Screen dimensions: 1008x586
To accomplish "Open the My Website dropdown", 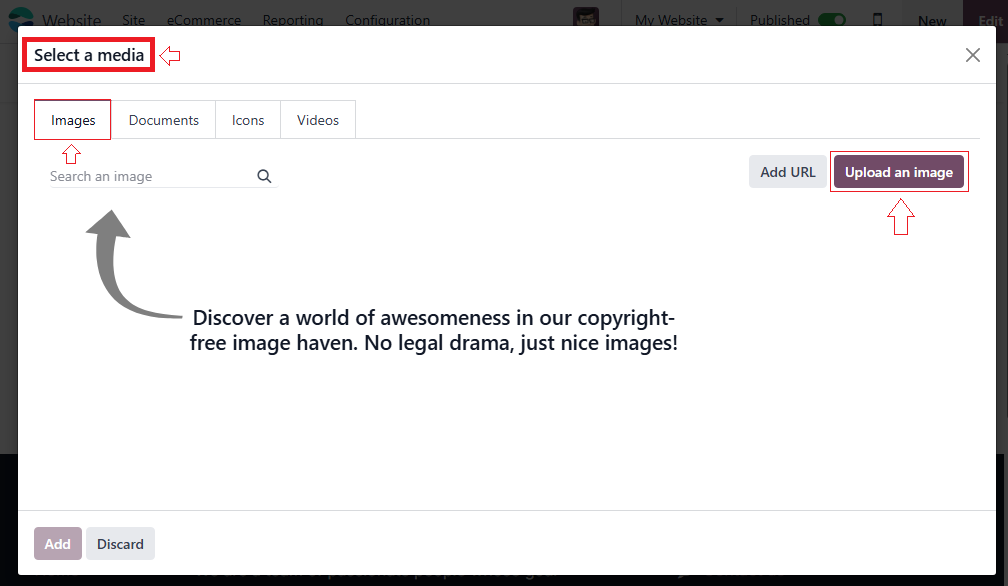I will pyautogui.click(x=679, y=19).
